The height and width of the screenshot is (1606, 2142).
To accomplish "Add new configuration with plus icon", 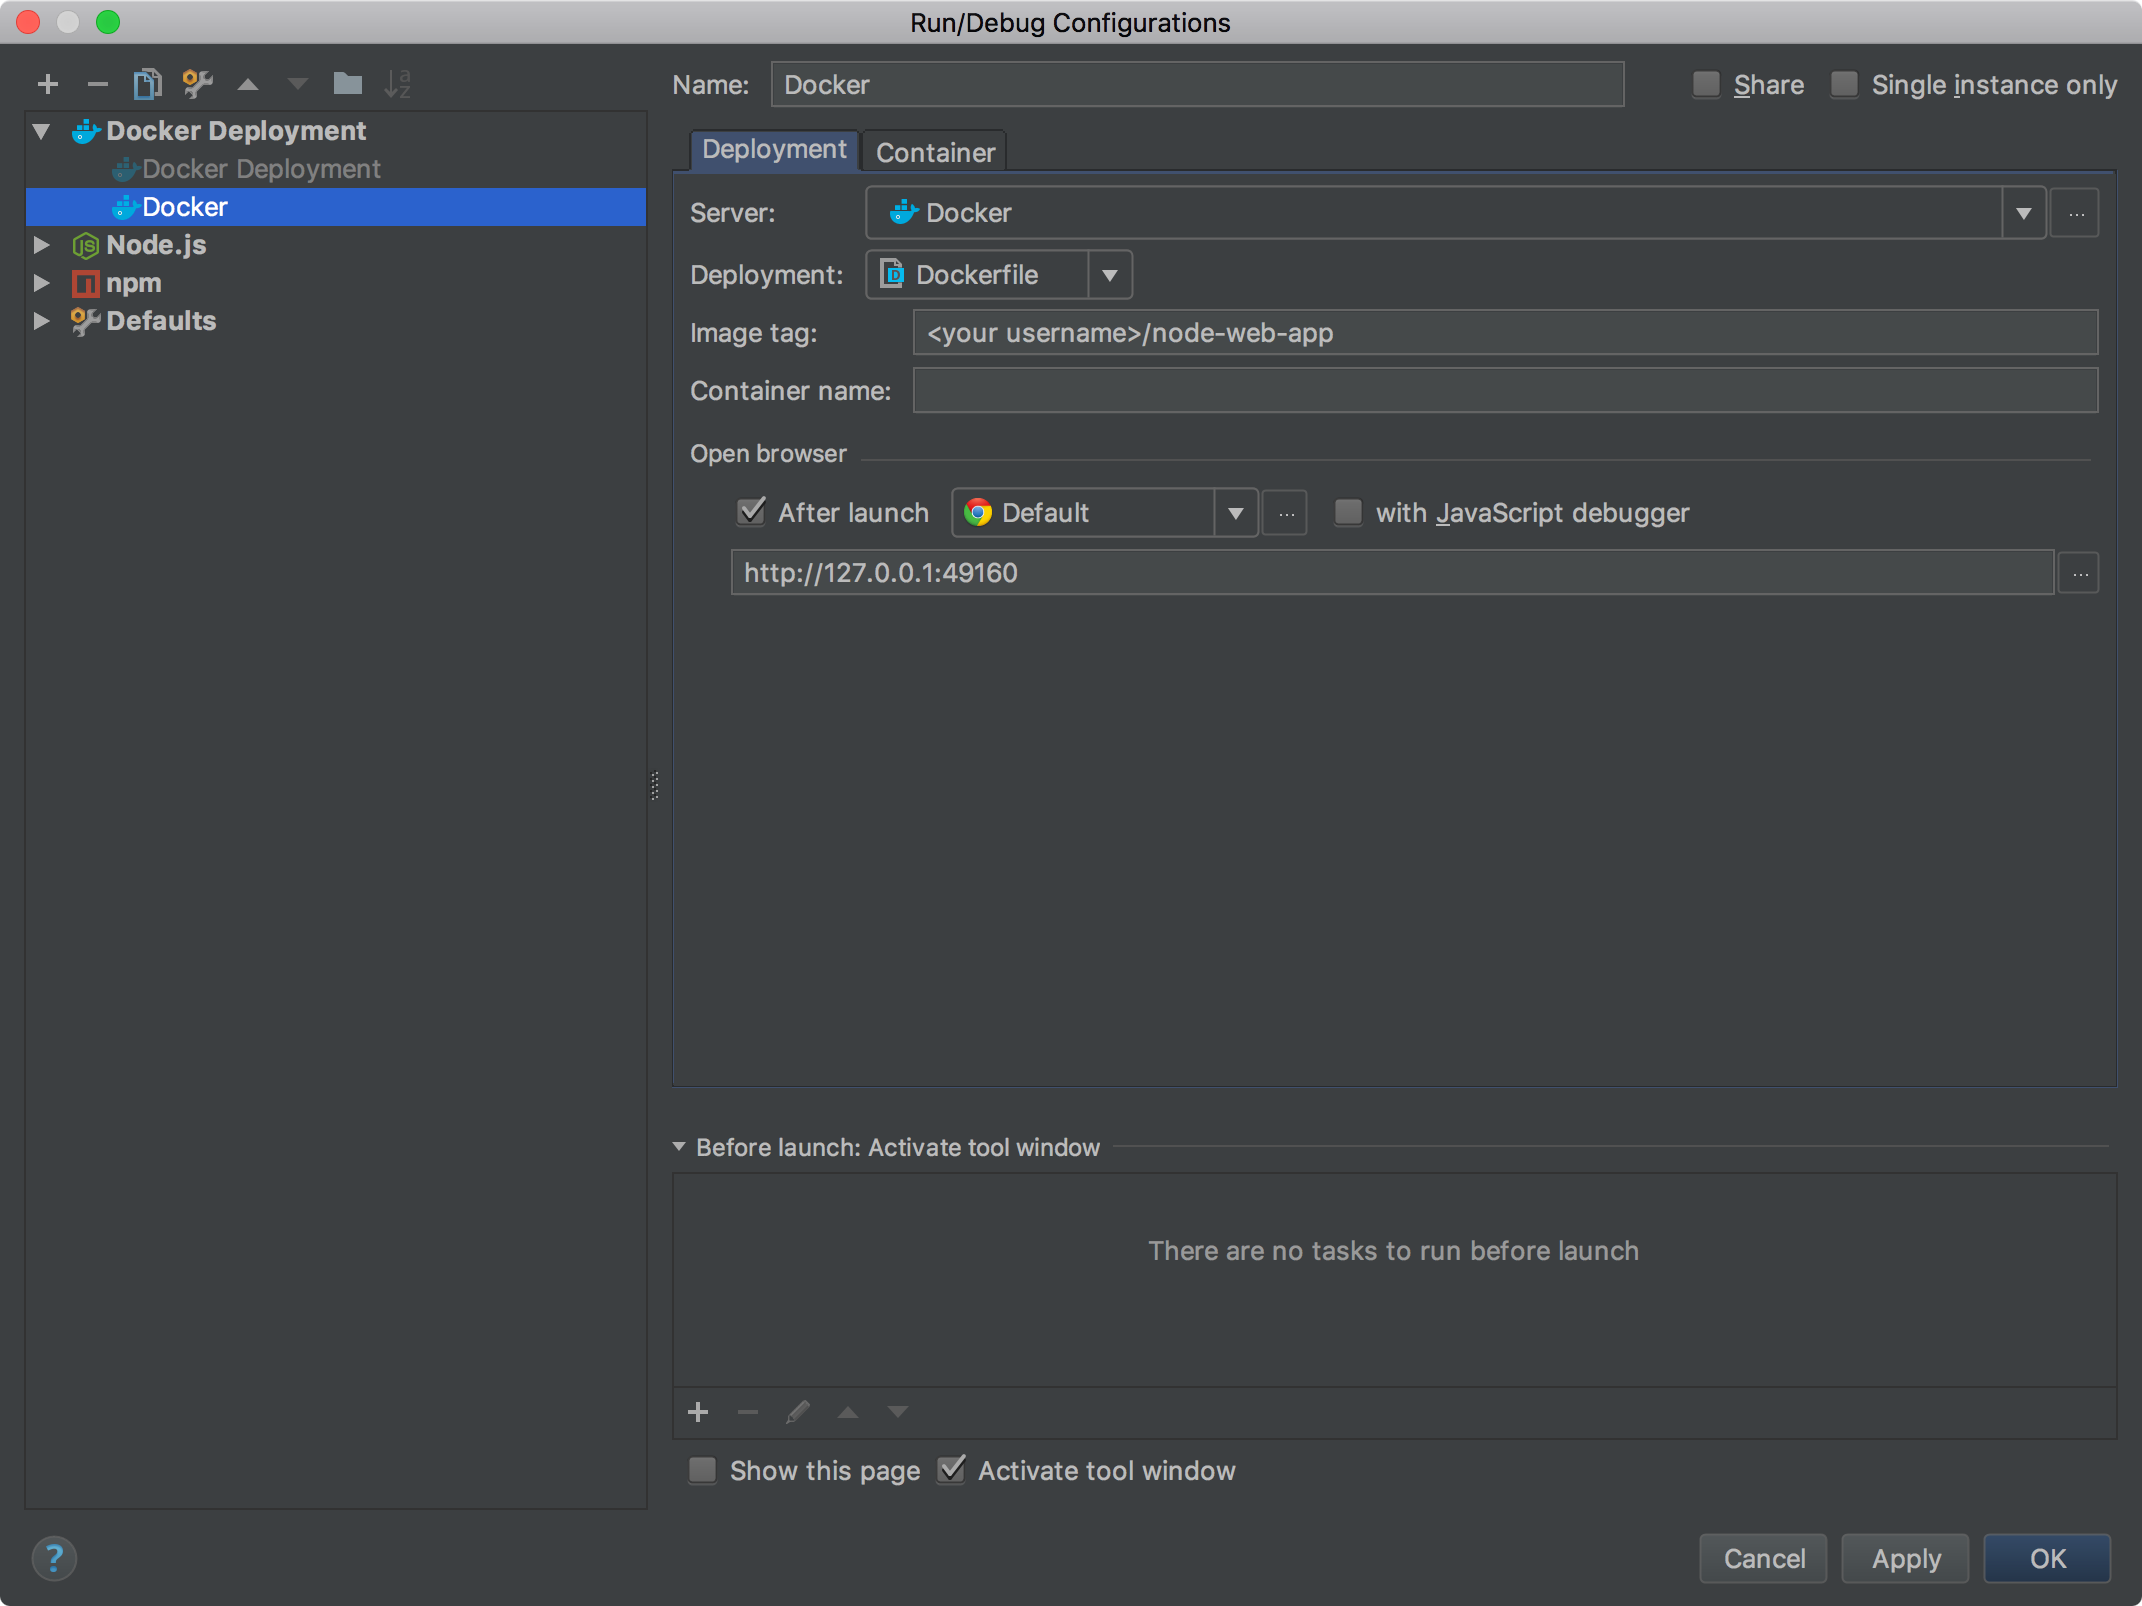I will point(47,84).
